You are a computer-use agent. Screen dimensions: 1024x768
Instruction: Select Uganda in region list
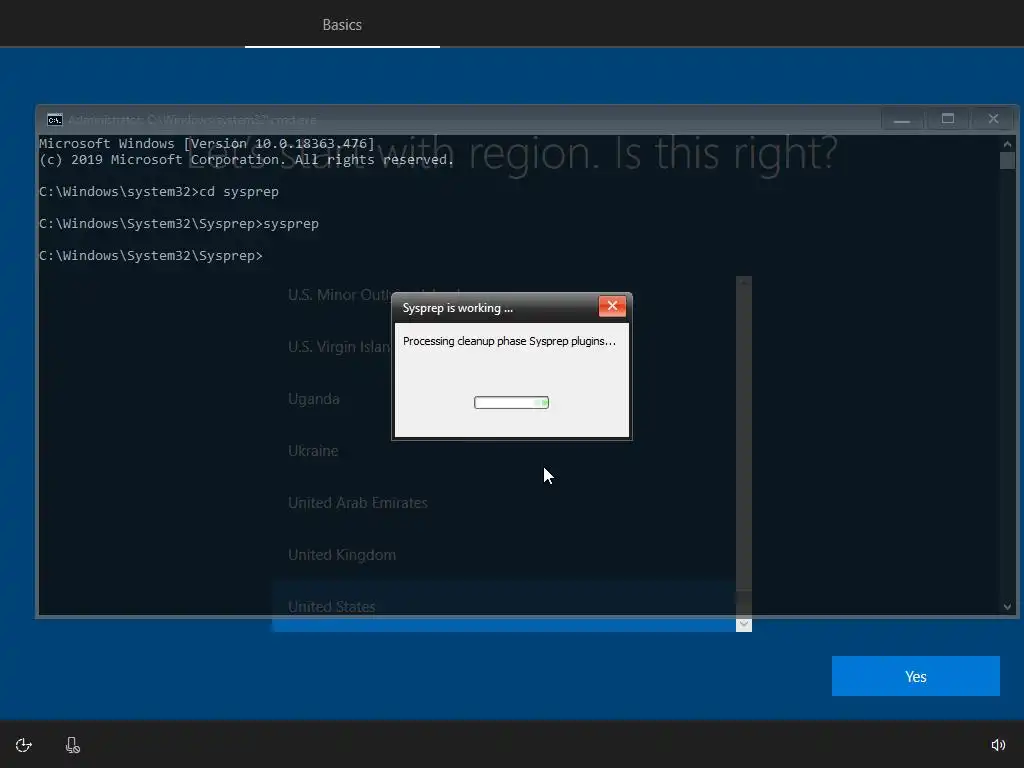pos(504,398)
